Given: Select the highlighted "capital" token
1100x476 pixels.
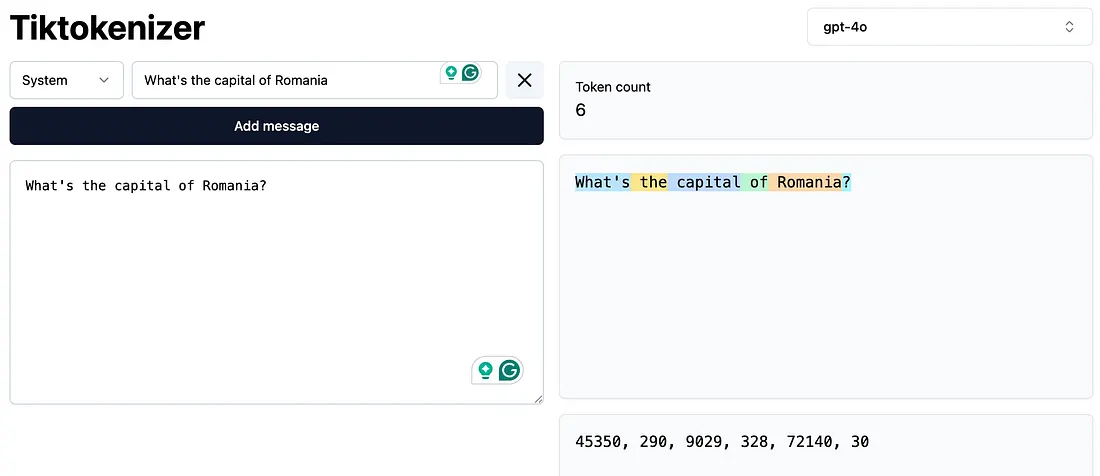Looking at the screenshot, I should click(x=707, y=182).
